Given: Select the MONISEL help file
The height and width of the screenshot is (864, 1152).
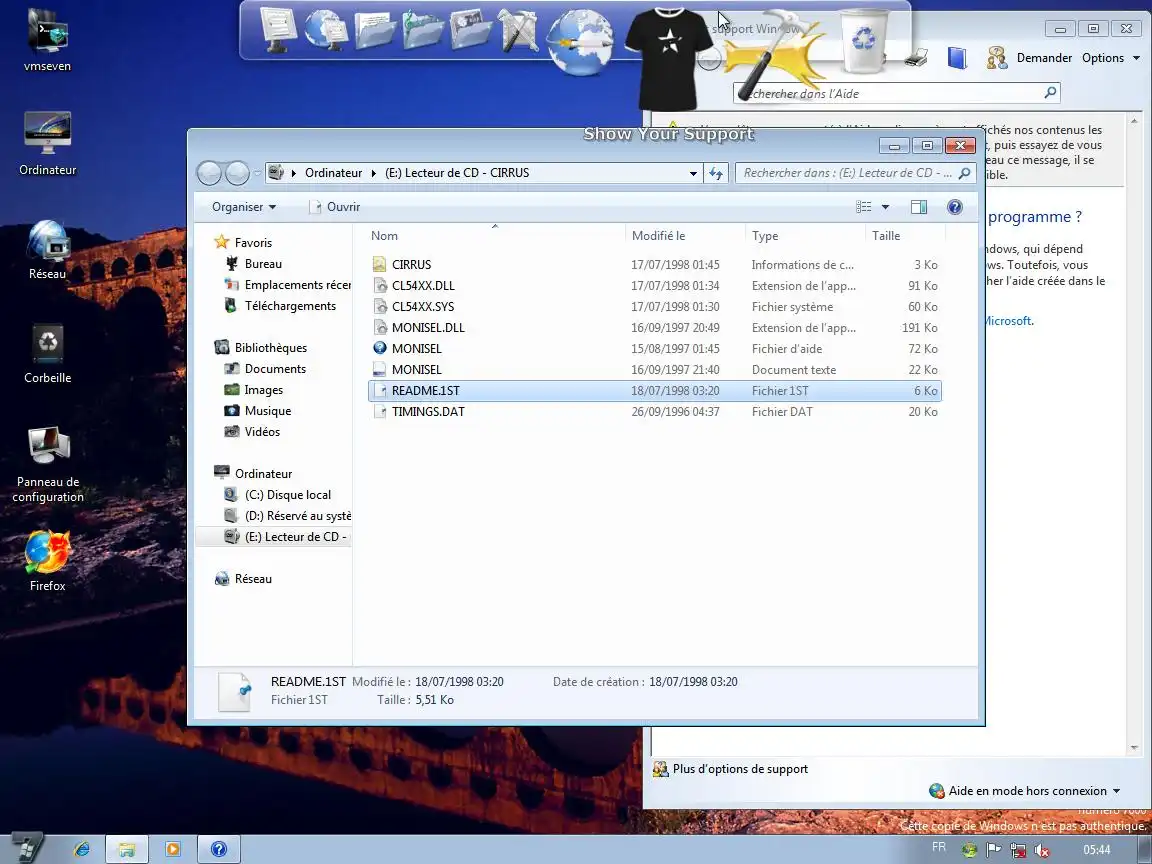Looking at the screenshot, I should pos(654,349).
